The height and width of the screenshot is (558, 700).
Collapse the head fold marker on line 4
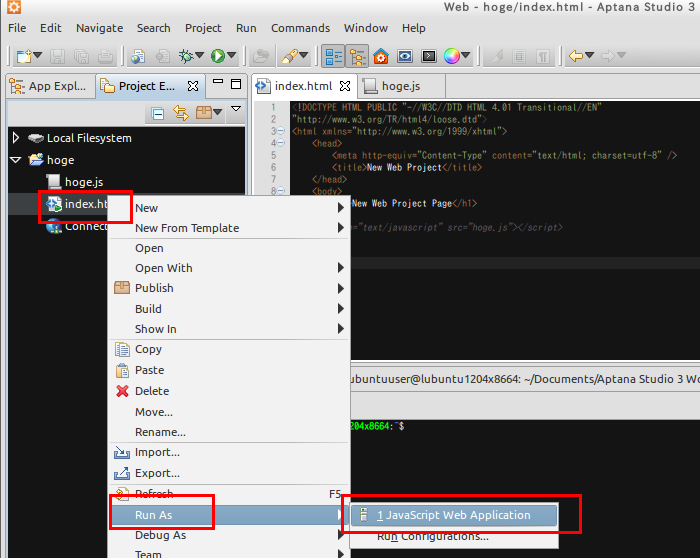click(x=281, y=143)
